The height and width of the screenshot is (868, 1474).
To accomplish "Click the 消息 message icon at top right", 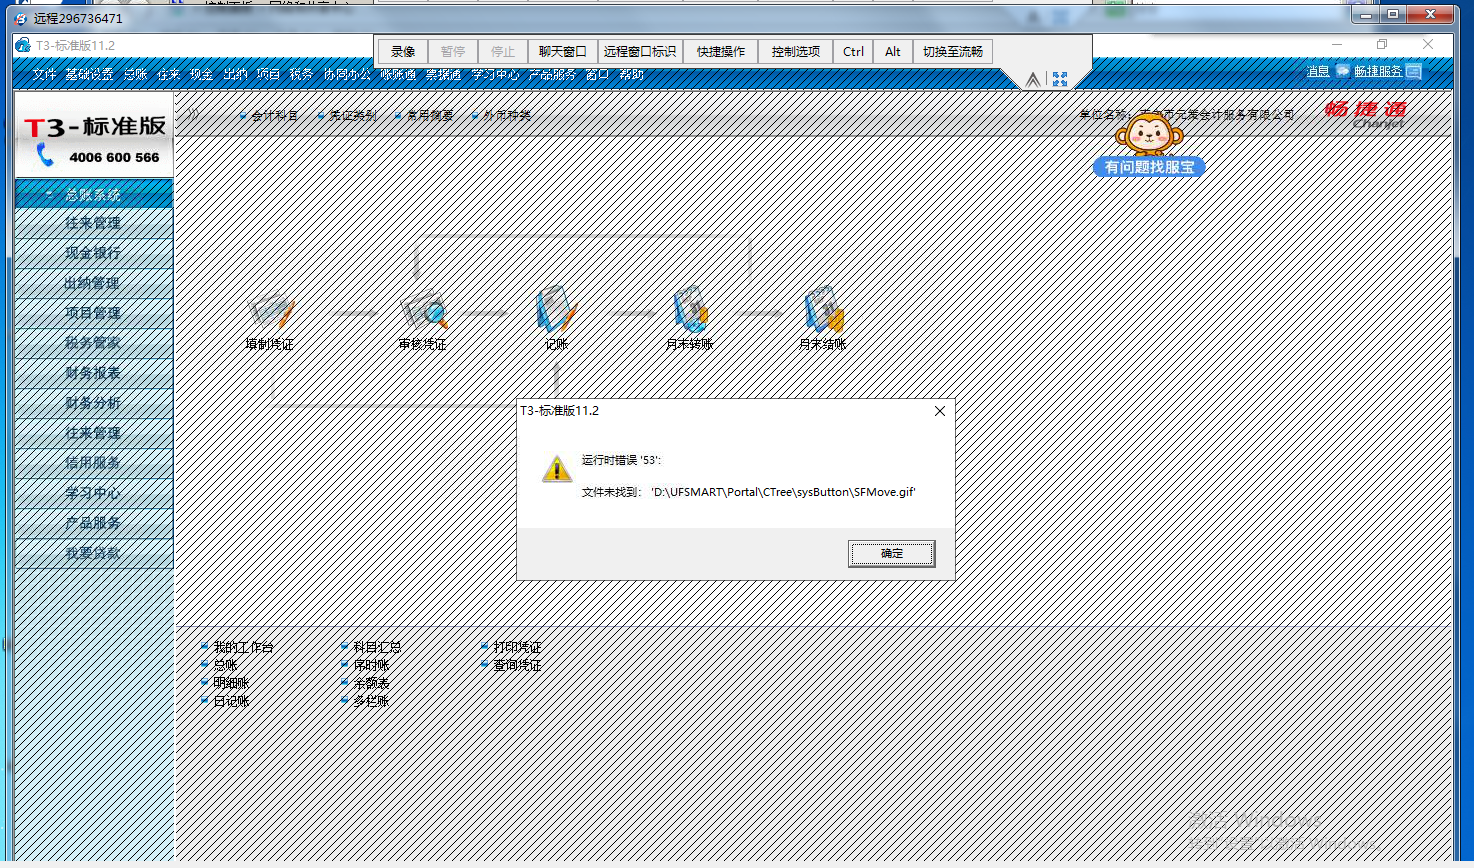I will (1342, 71).
